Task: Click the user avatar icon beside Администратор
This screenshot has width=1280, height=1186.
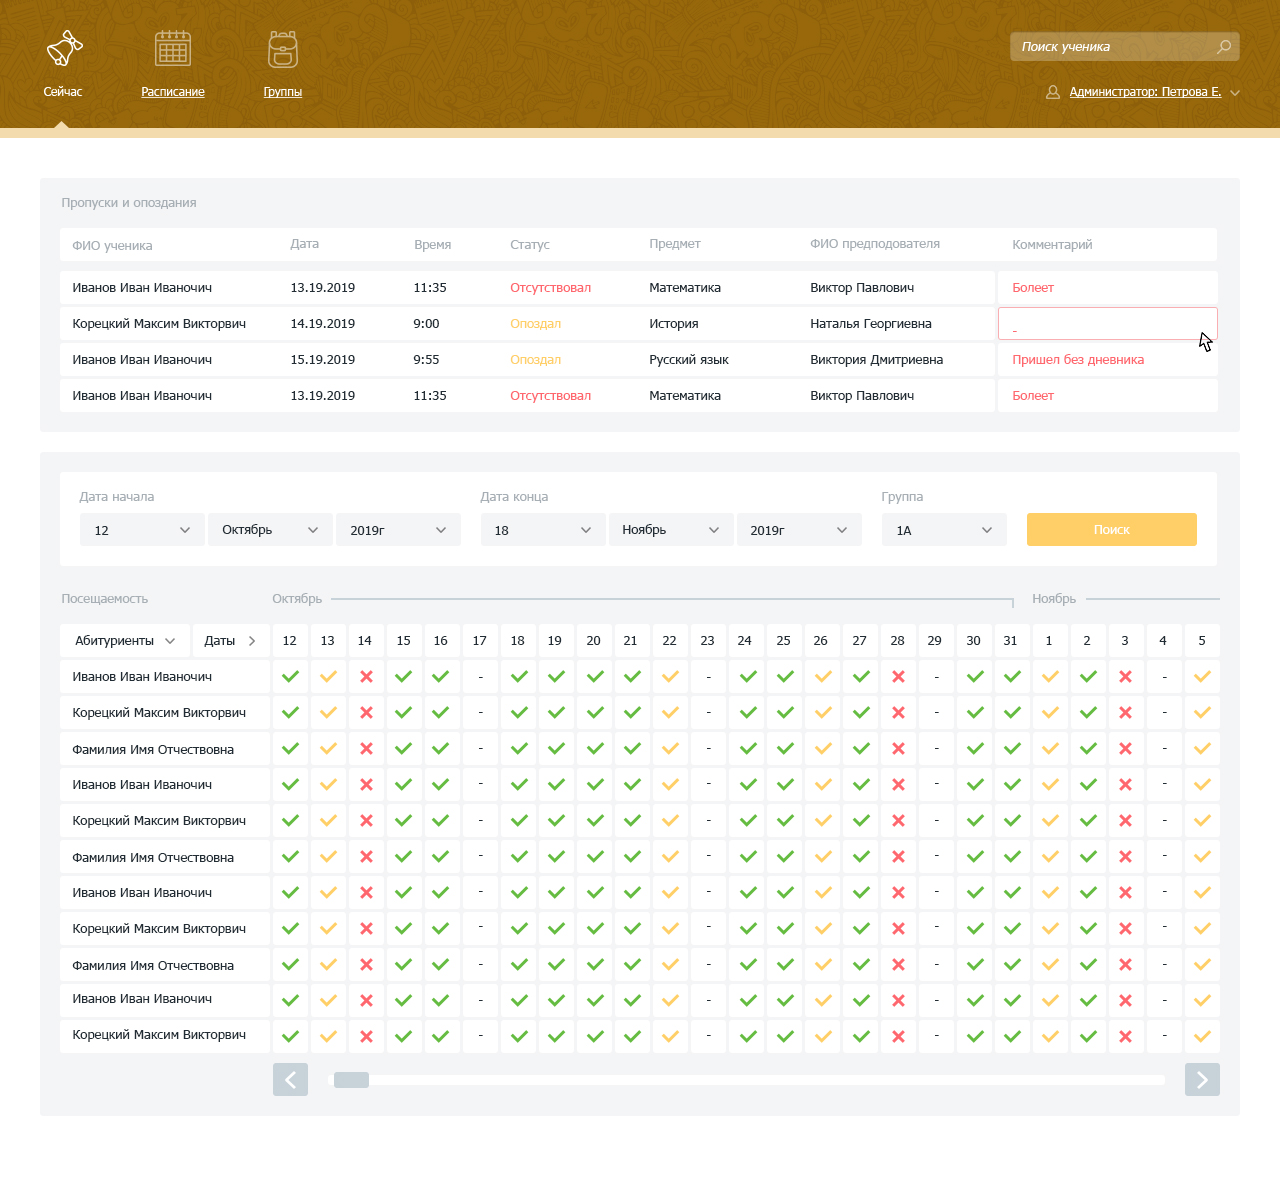Action: click(x=1053, y=92)
